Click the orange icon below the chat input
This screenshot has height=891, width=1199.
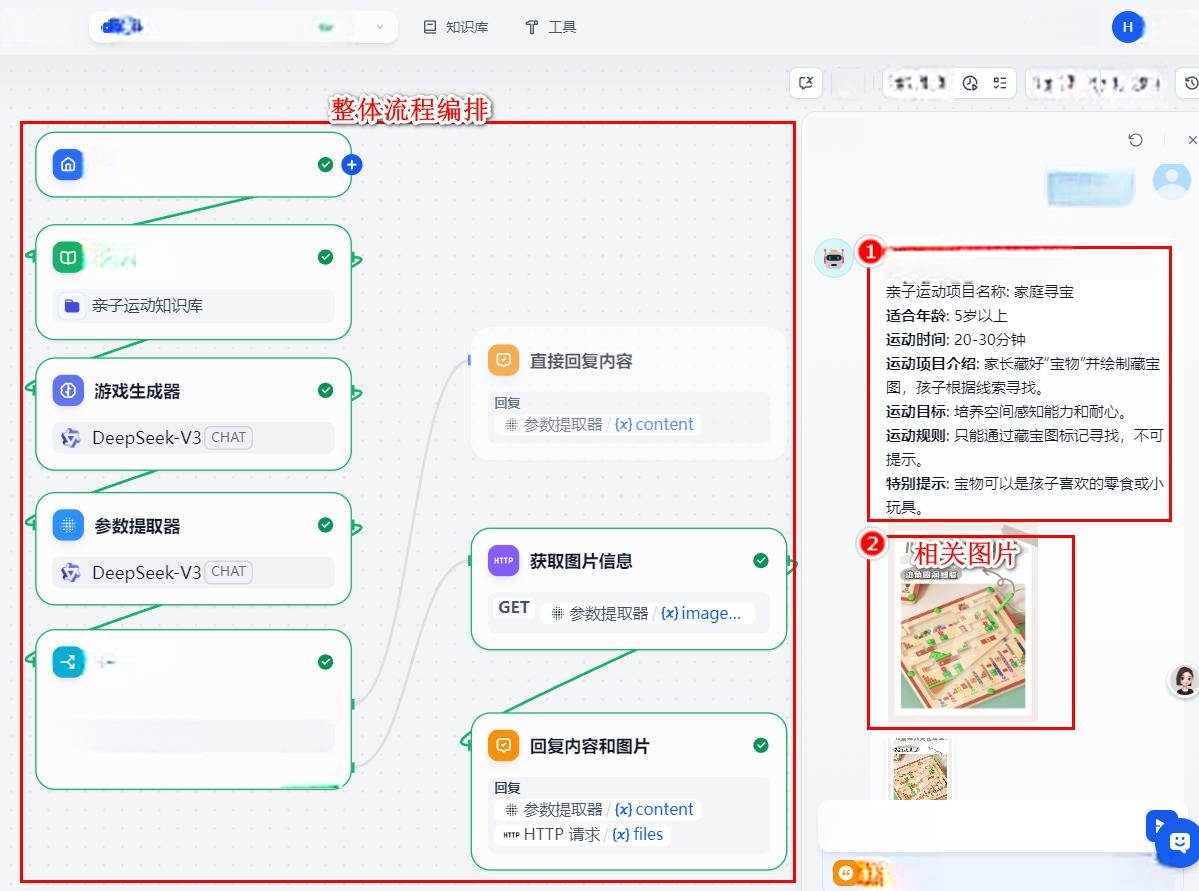(x=846, y=873)
